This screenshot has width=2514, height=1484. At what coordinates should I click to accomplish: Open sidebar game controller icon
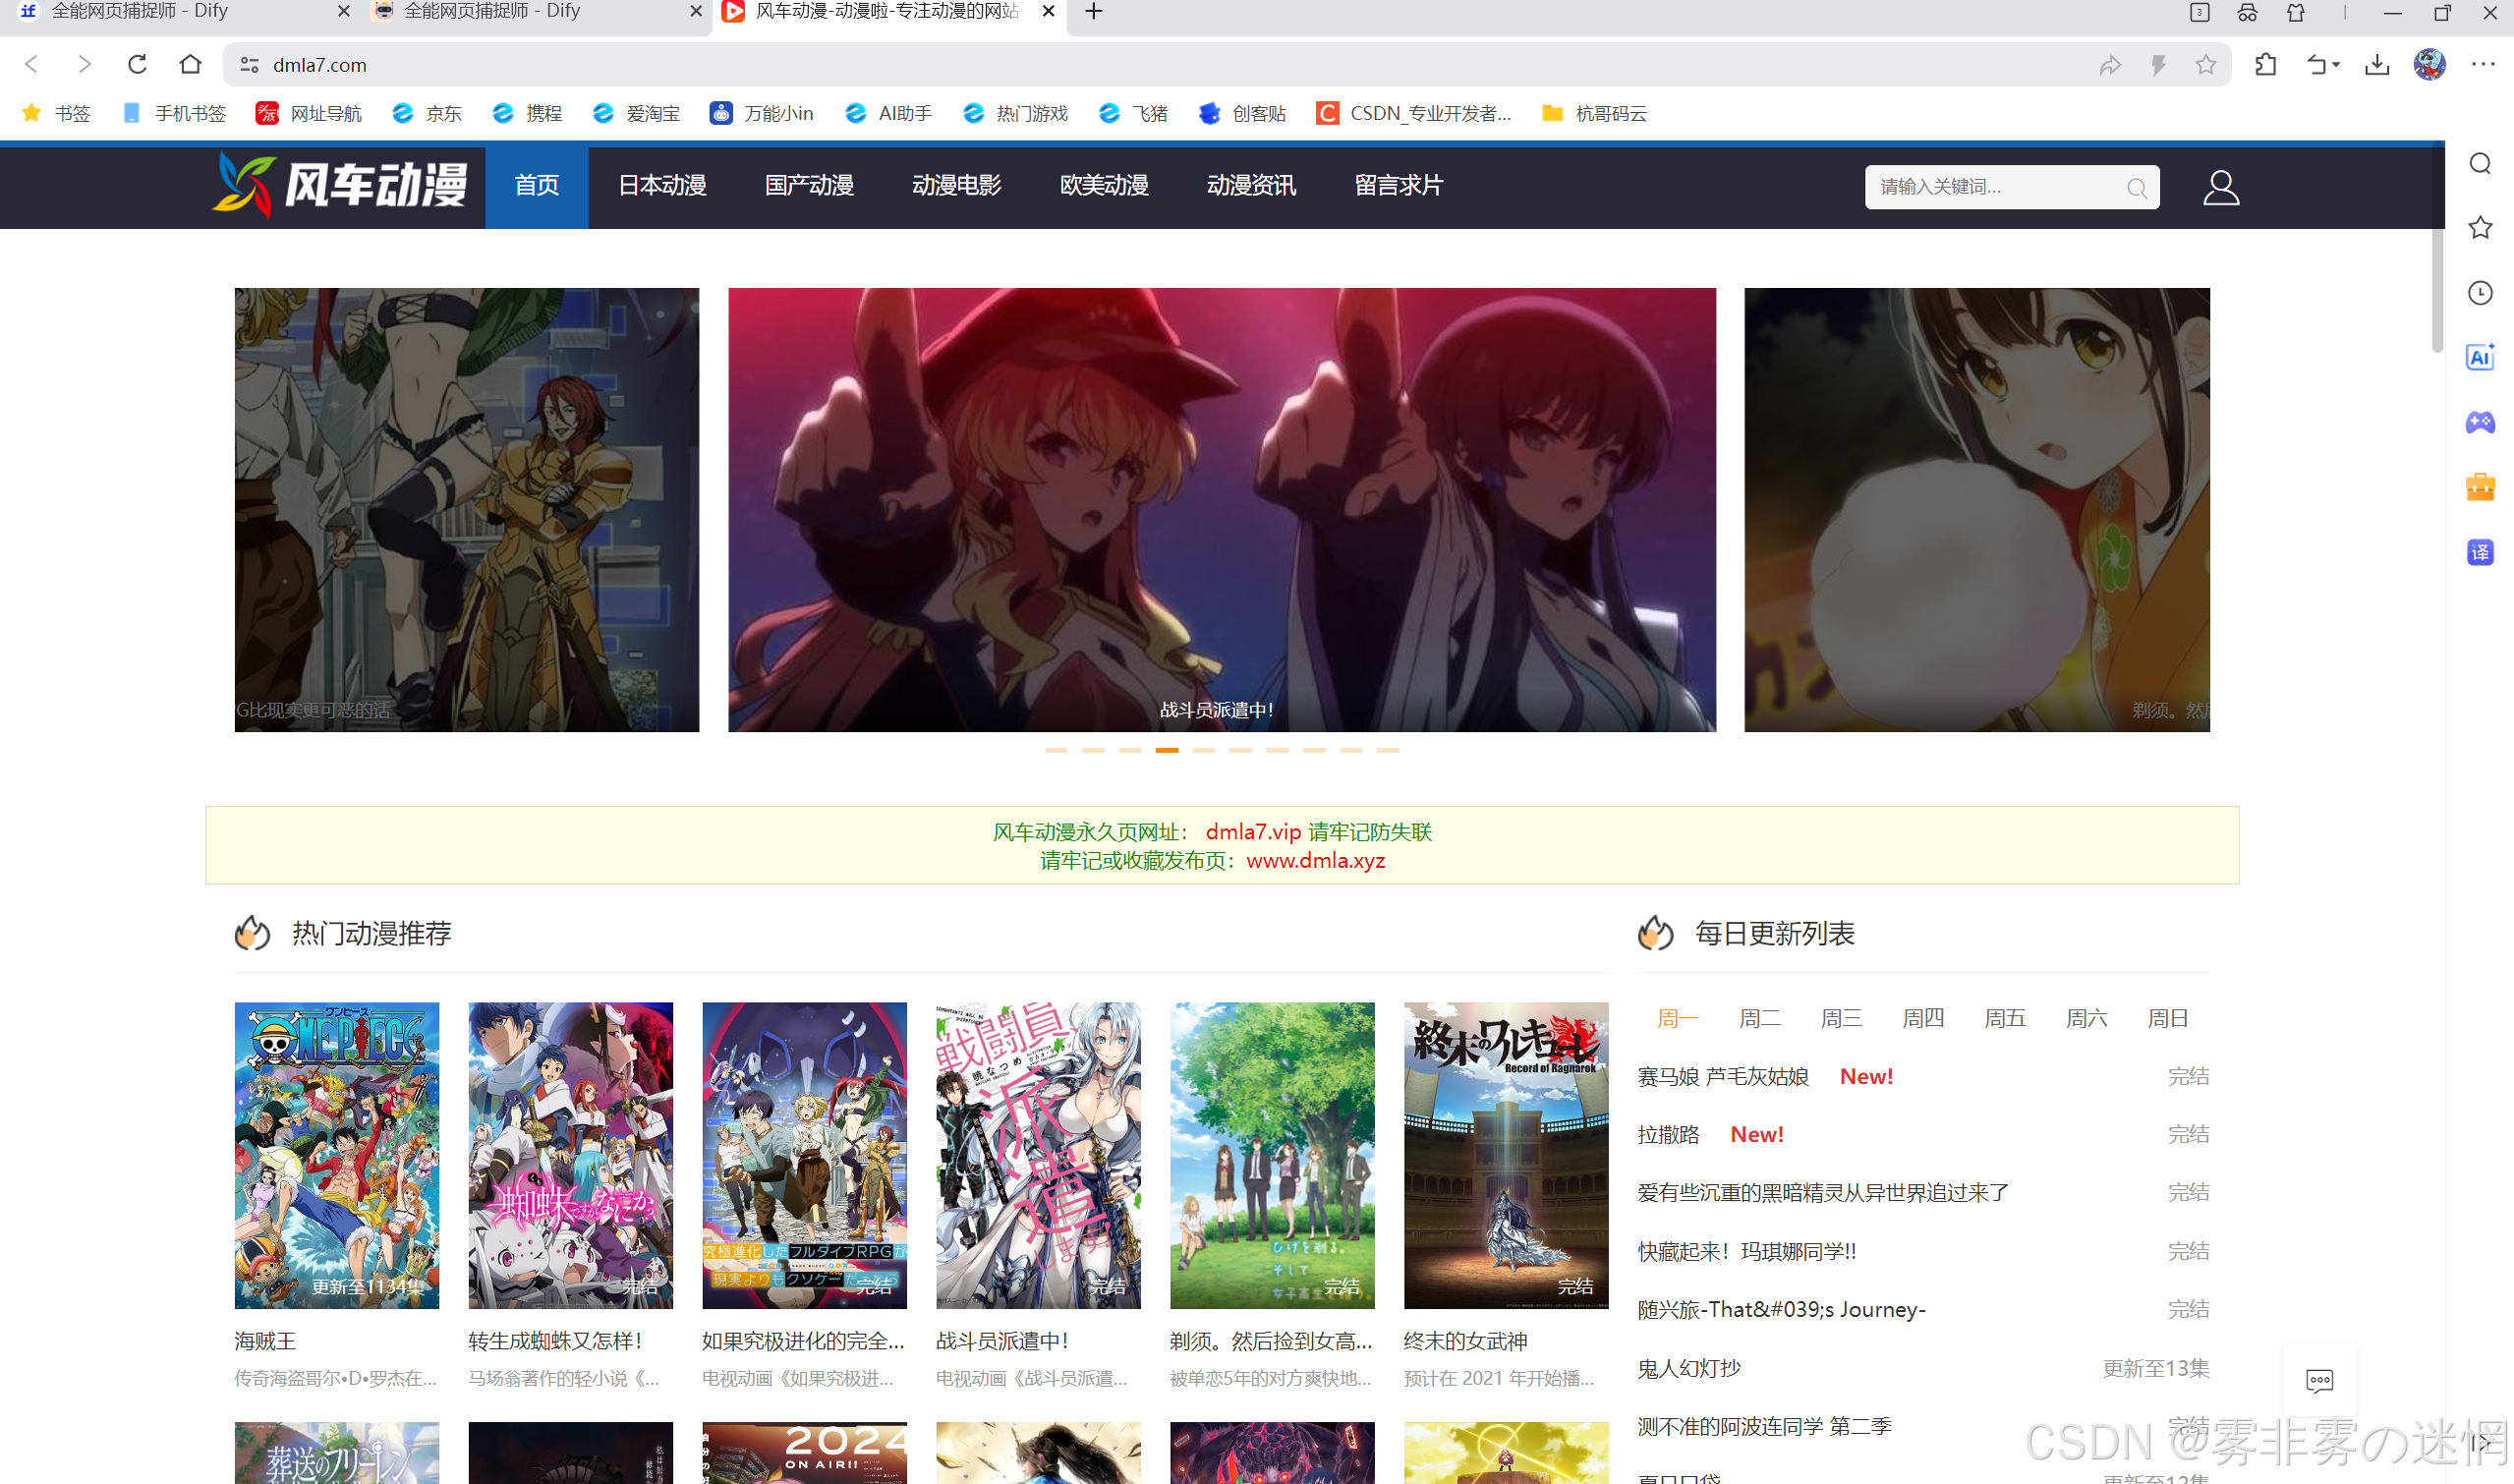click(x=2480, y=422)
